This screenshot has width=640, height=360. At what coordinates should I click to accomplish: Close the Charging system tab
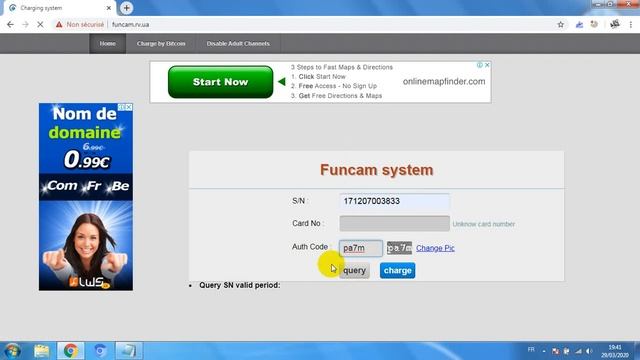pyautogui.click(x=109, y=8)
